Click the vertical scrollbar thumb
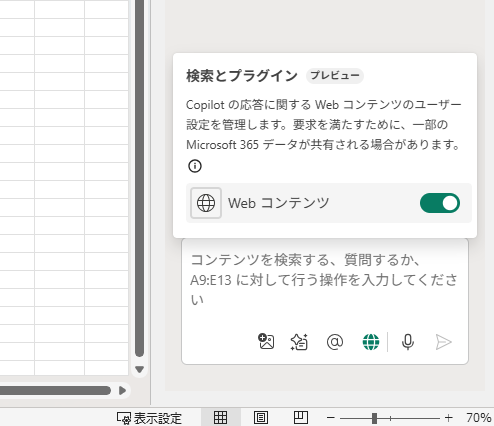The width and height of the screenshot is (494, 426). (140, 178)
